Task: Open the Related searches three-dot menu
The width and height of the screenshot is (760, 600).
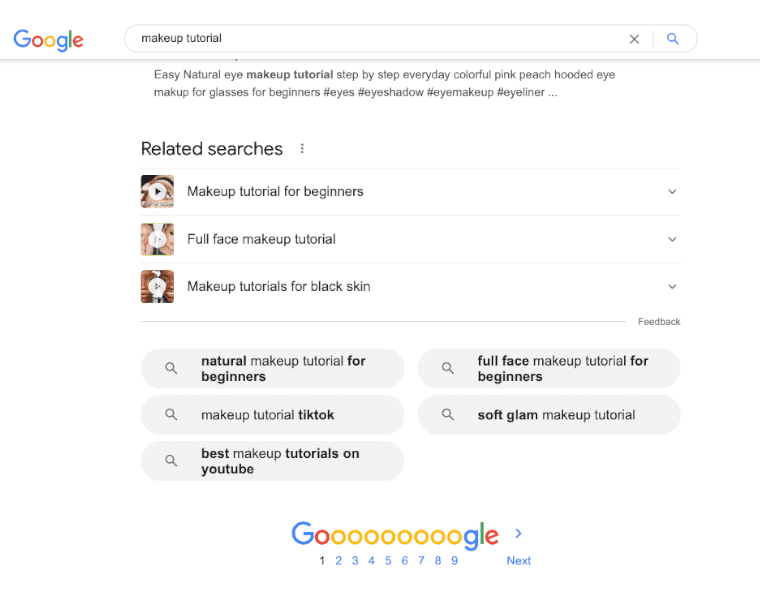Action: [x=302, y=149]
